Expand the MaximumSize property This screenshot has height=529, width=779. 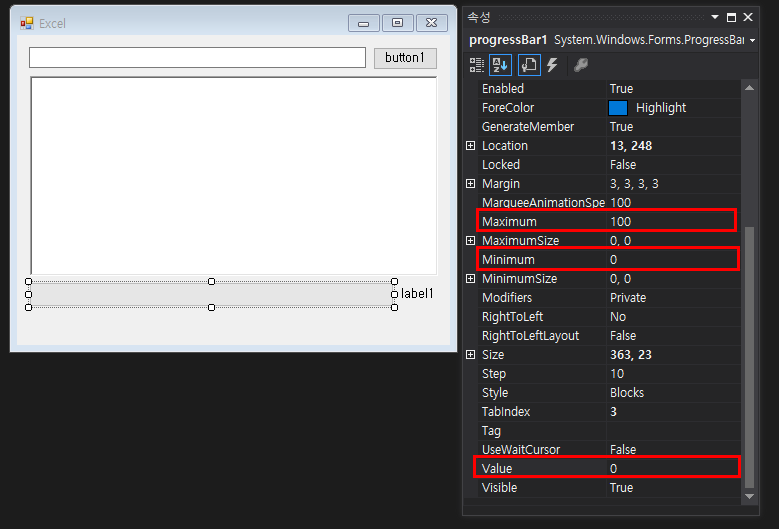(470, 240)
